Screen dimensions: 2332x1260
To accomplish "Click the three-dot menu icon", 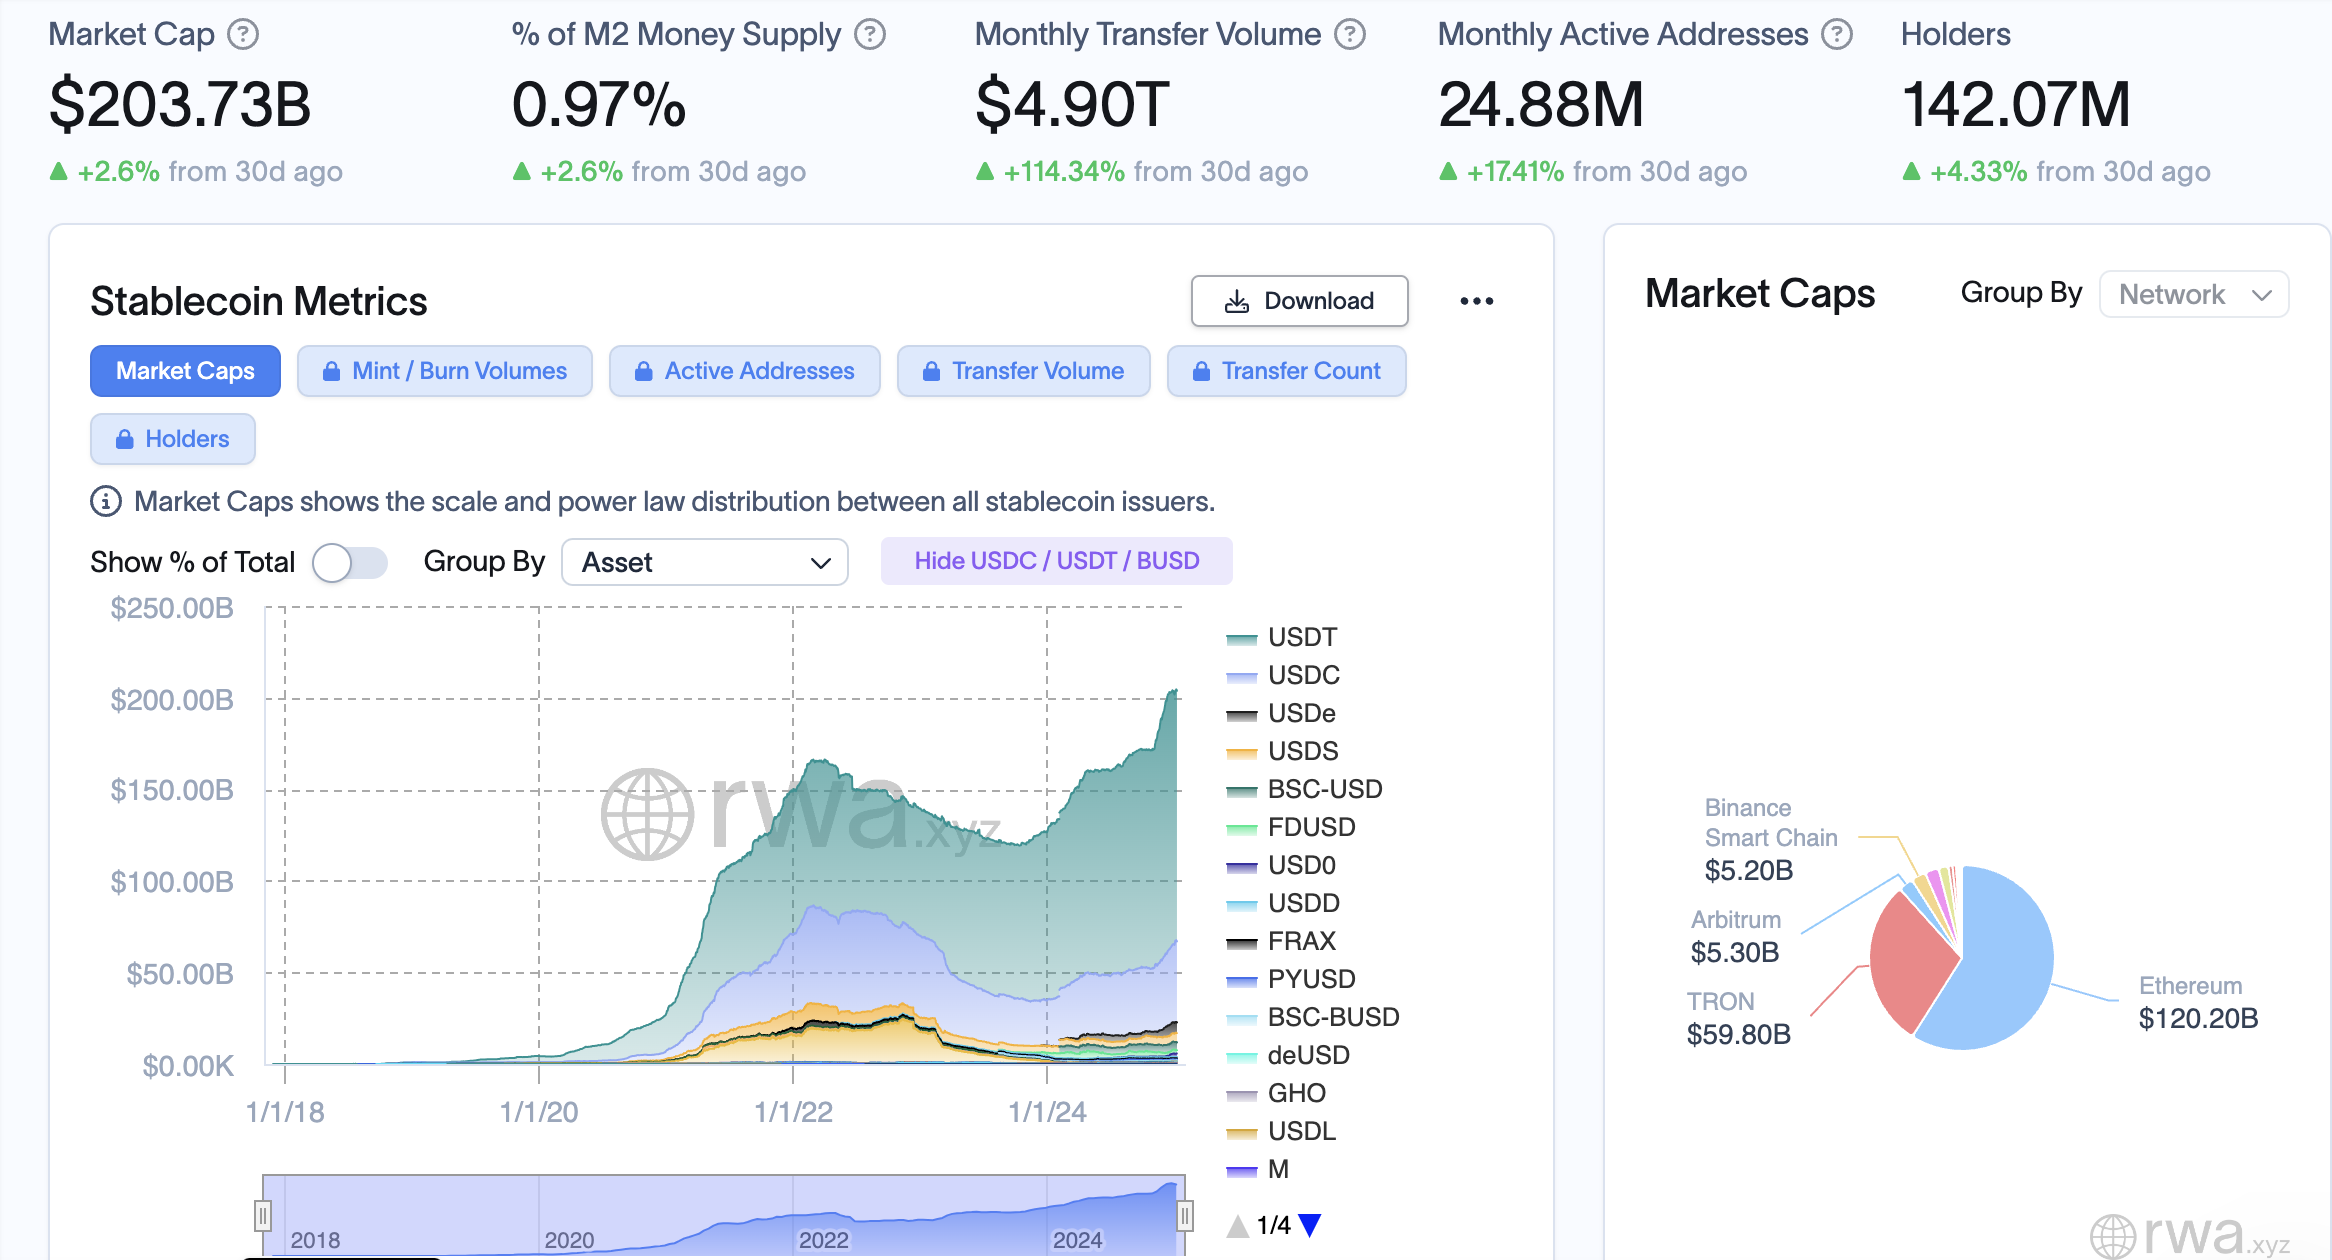I will click(1474, 298).
